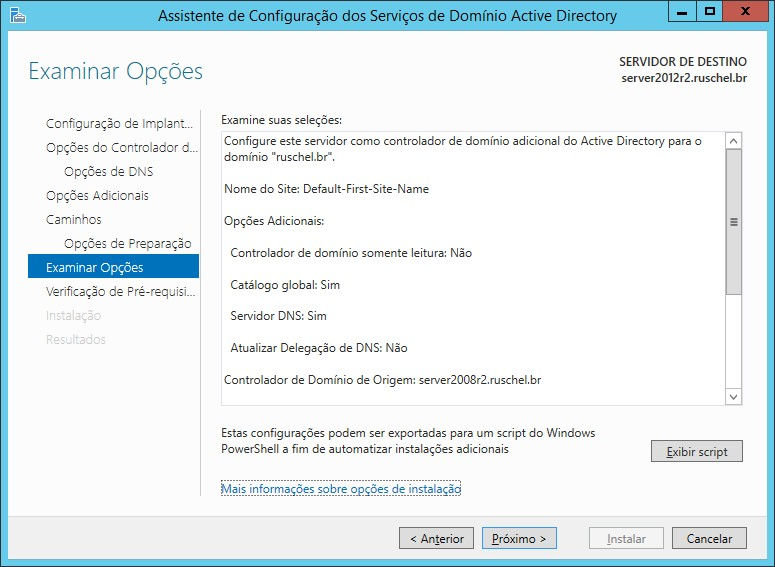The height and width of the screenshot is (567, 775).
Task: Click the 'Configure este servidor como controlador' paragraph
Action: 463,149
